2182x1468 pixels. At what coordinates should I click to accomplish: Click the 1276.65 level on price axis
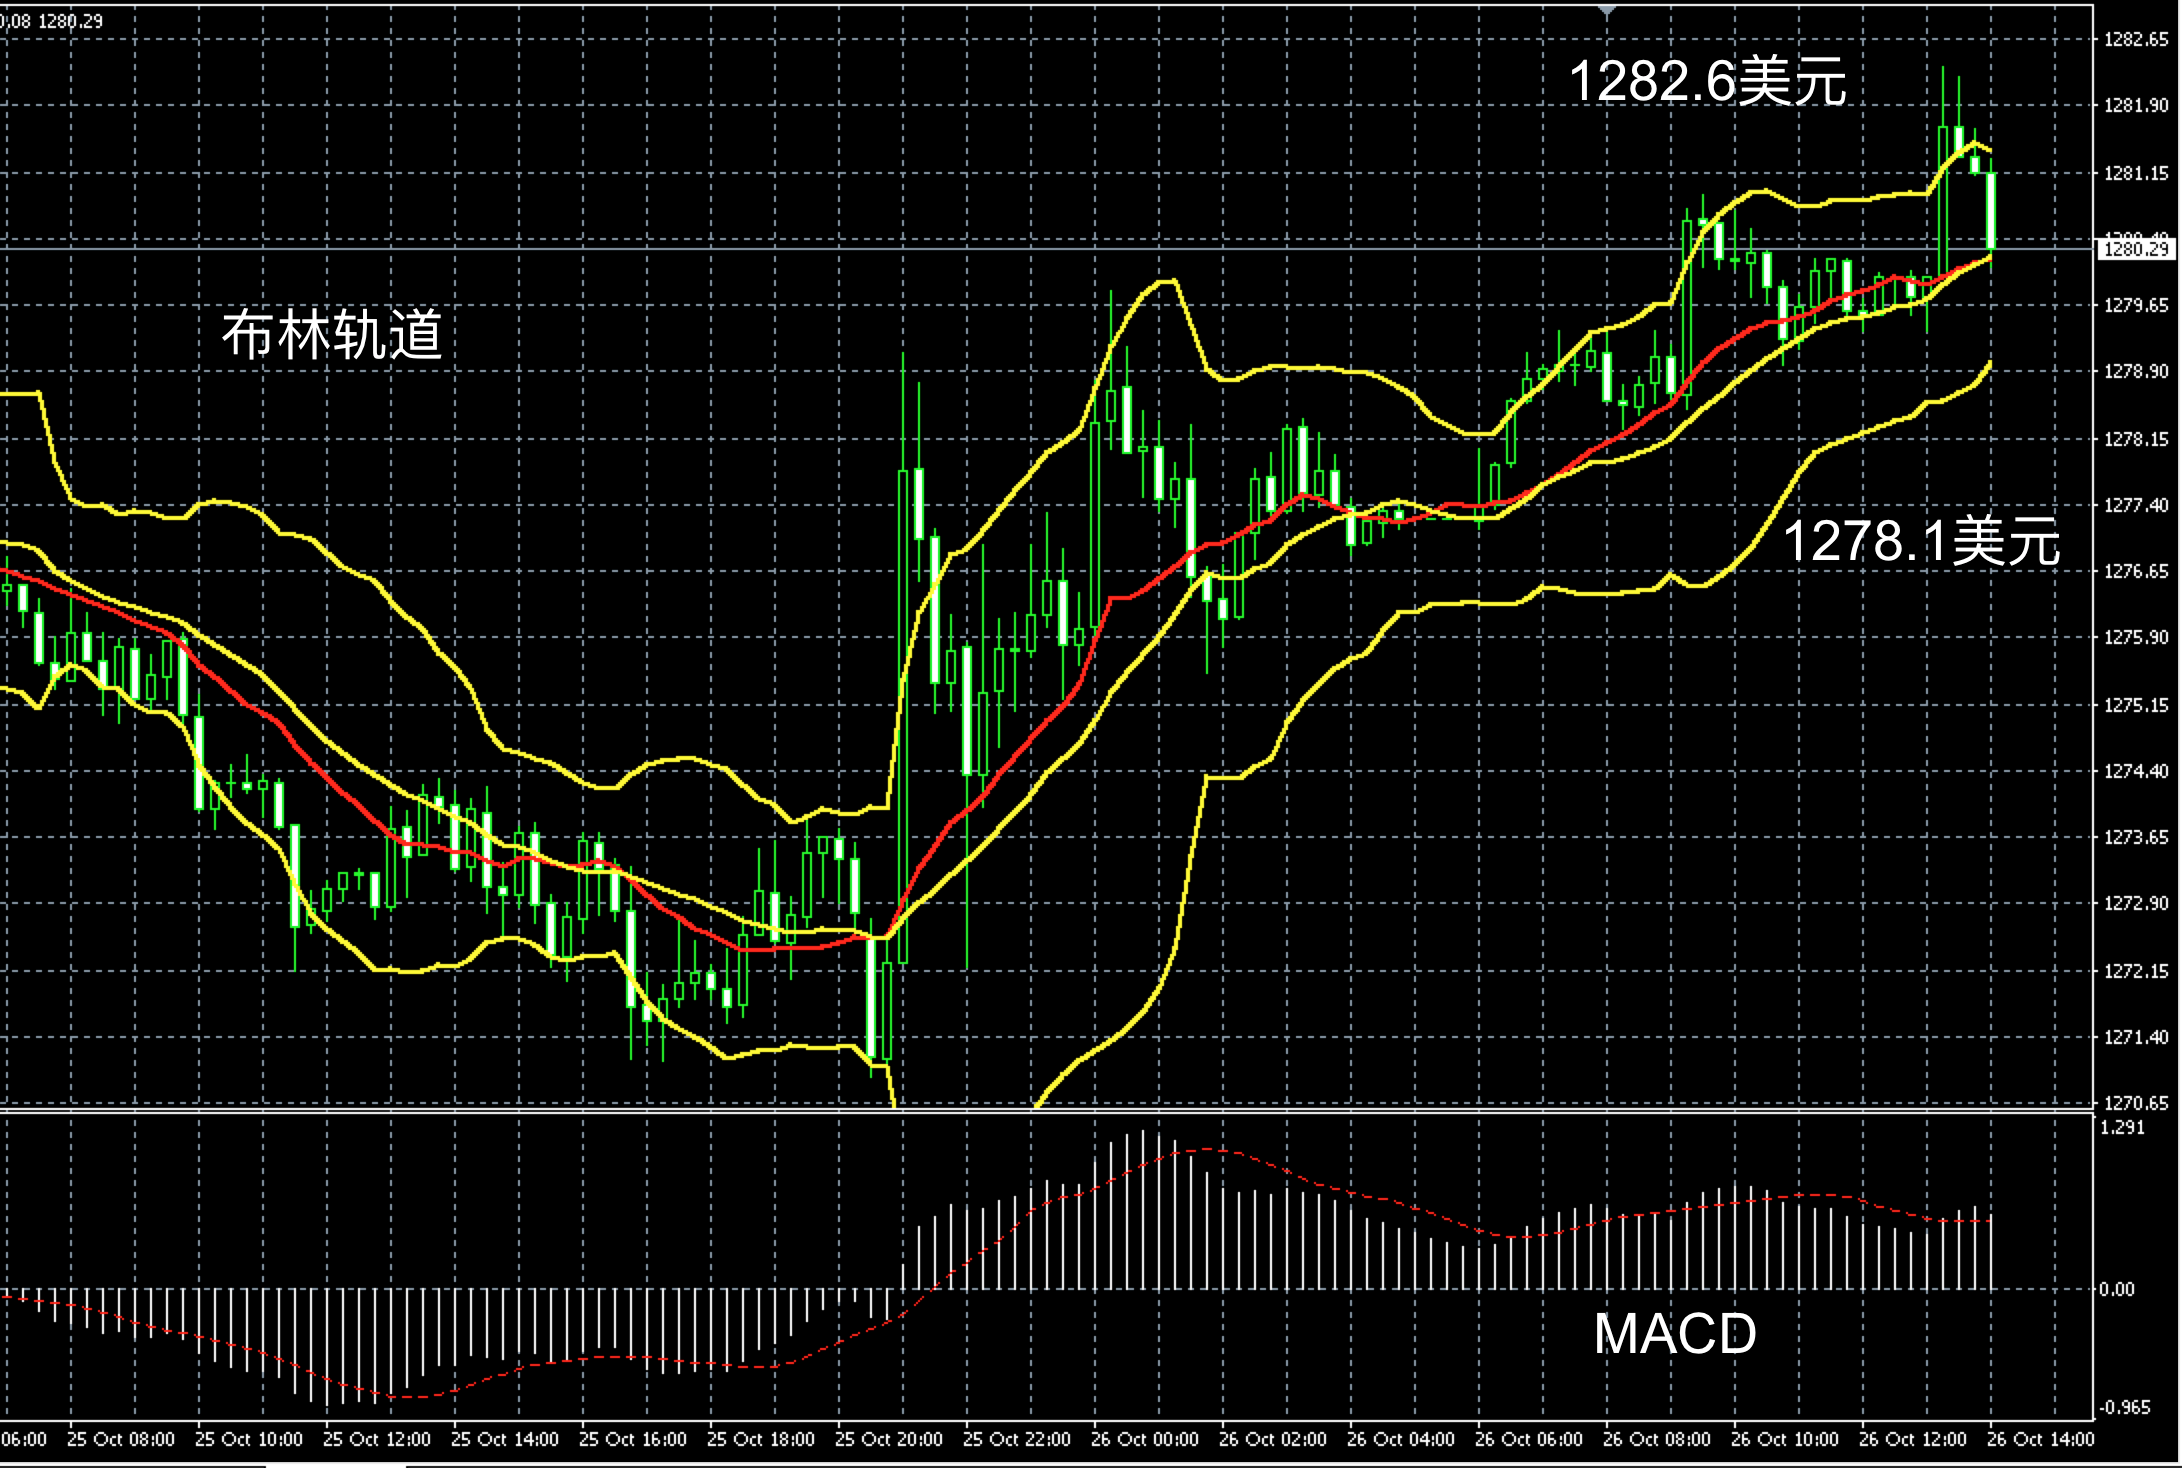point(2136,571)
